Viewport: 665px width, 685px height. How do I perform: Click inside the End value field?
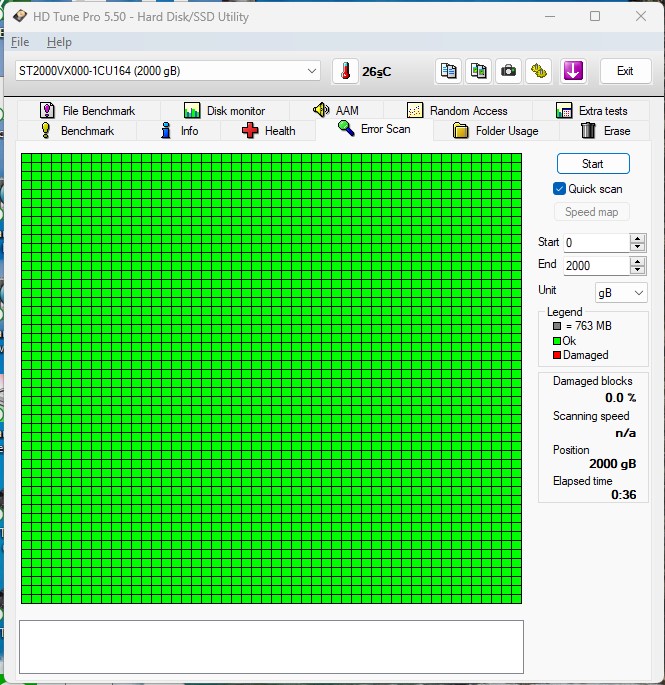click(x=595, y=265)
